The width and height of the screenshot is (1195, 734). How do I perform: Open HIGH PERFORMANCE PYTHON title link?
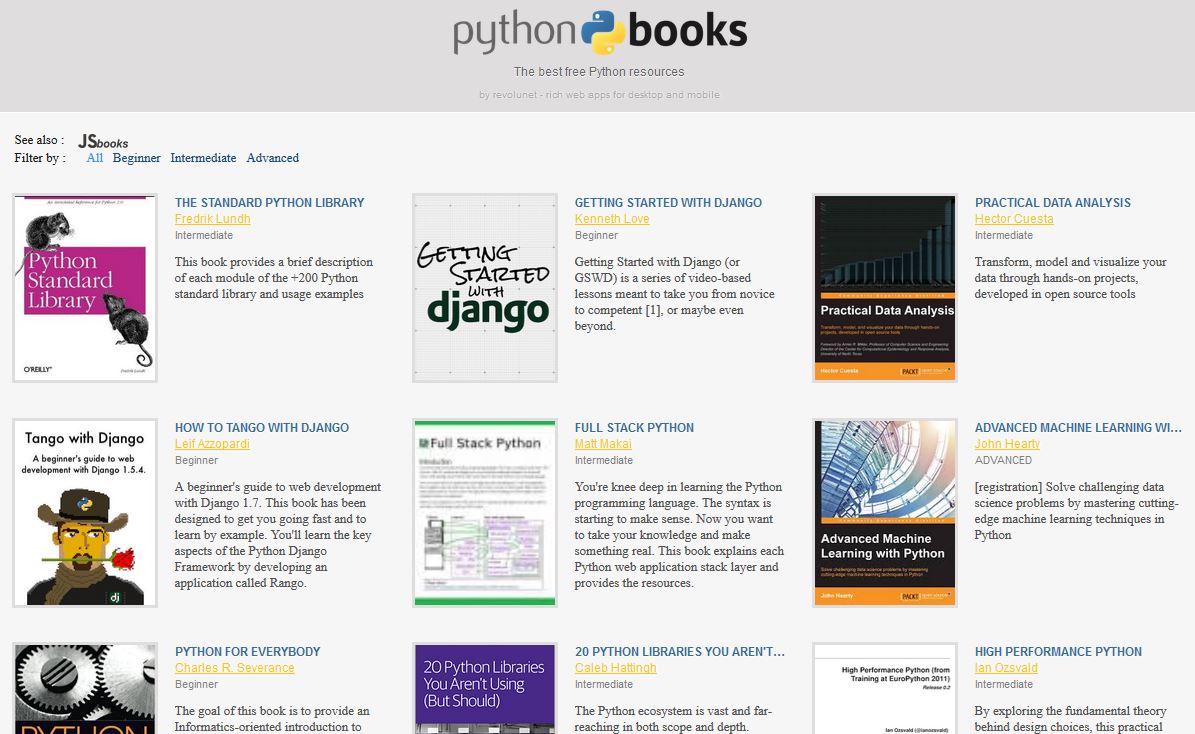point(1058,652)
